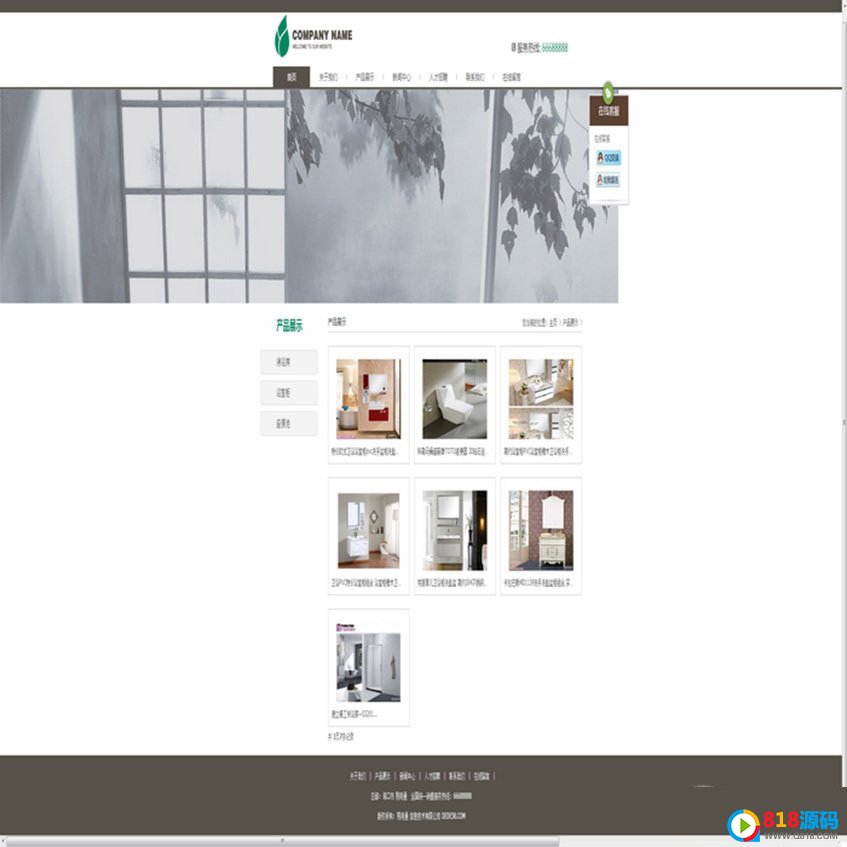Go to 主页 in the breadcrumb trail
The width and height of the screenshot is (847, 847).
(x=553, y=323)
